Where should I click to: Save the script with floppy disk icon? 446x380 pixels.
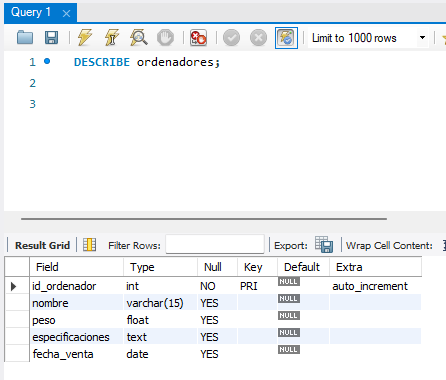click(x=51, y=38)
